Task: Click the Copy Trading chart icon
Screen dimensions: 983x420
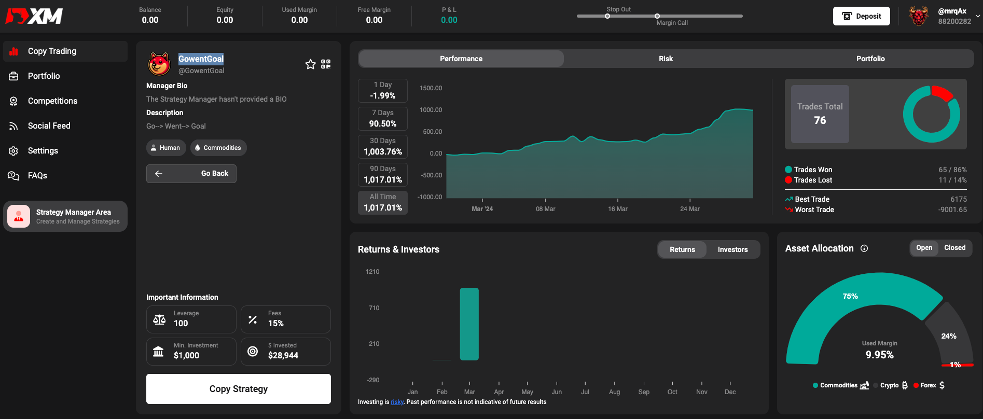Action: (14, 51)
